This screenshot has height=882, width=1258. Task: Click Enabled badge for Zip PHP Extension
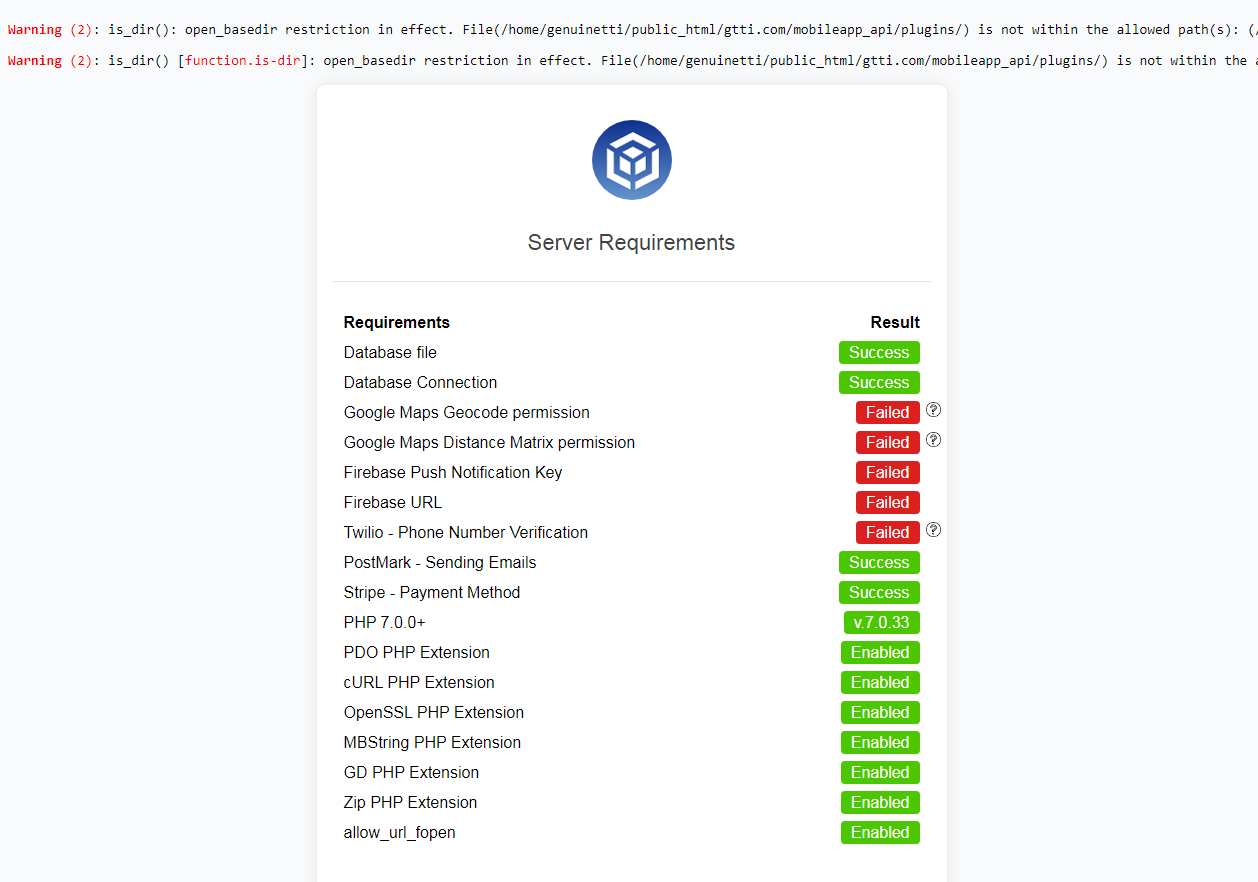(880, 802)
